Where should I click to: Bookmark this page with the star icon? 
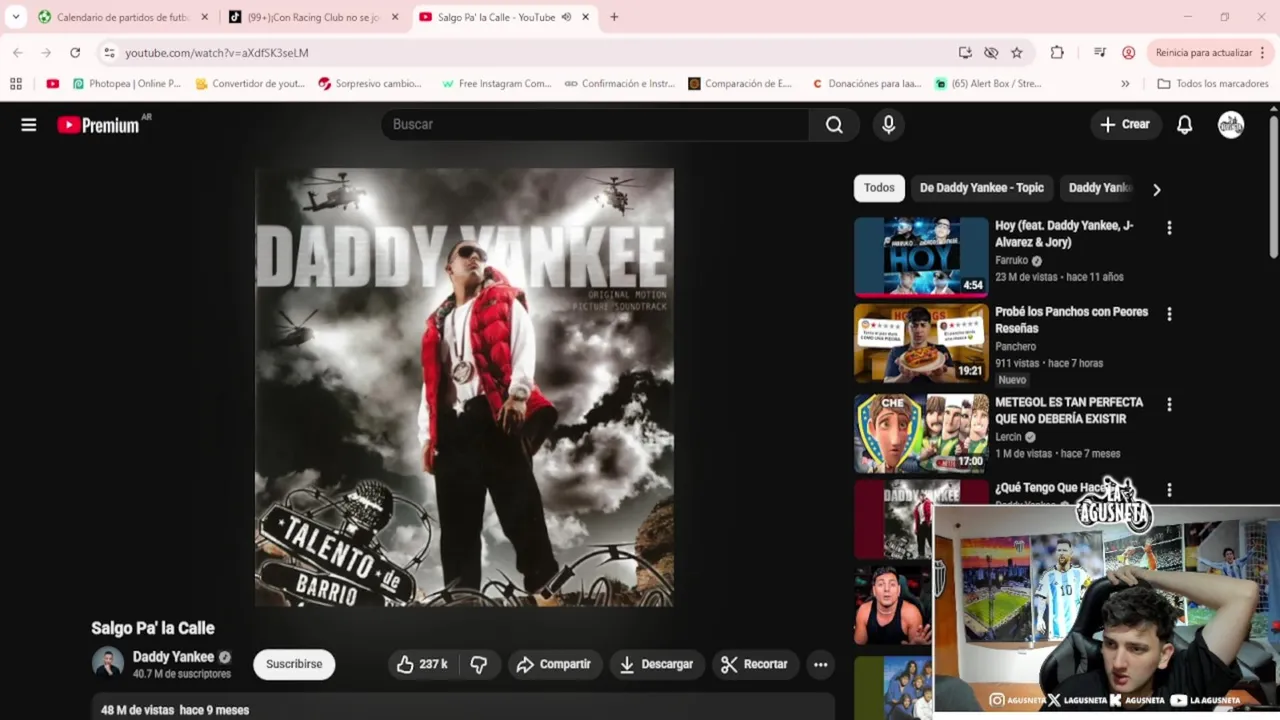click(1017, 52)
